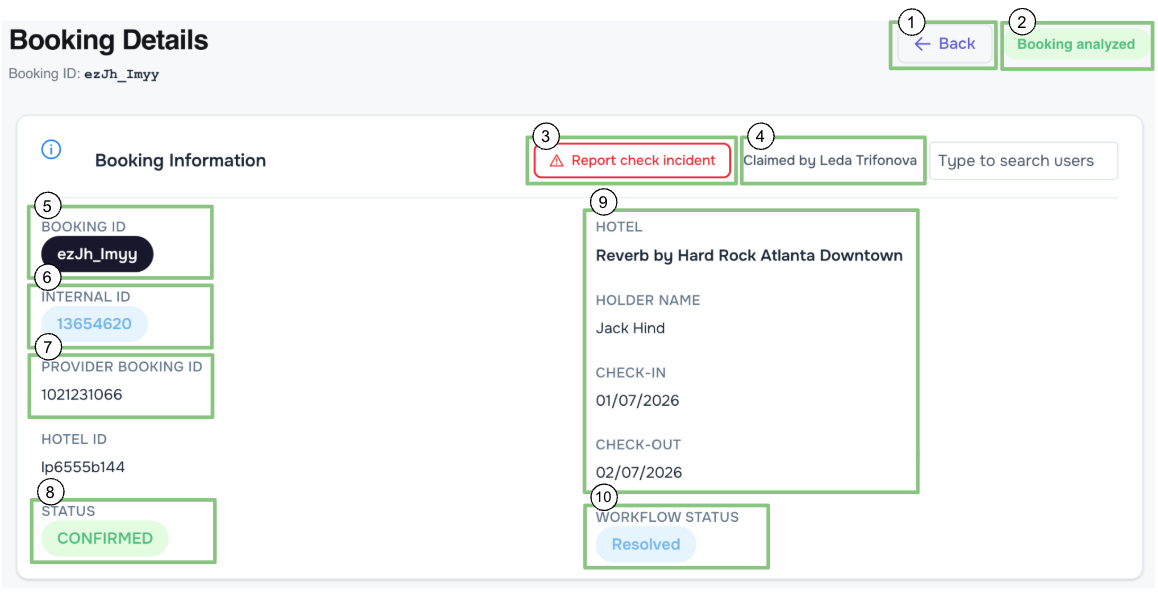Click the CONFIRMED status badge
Viewport: 1158px width, 598px height.
pos(105,538)
